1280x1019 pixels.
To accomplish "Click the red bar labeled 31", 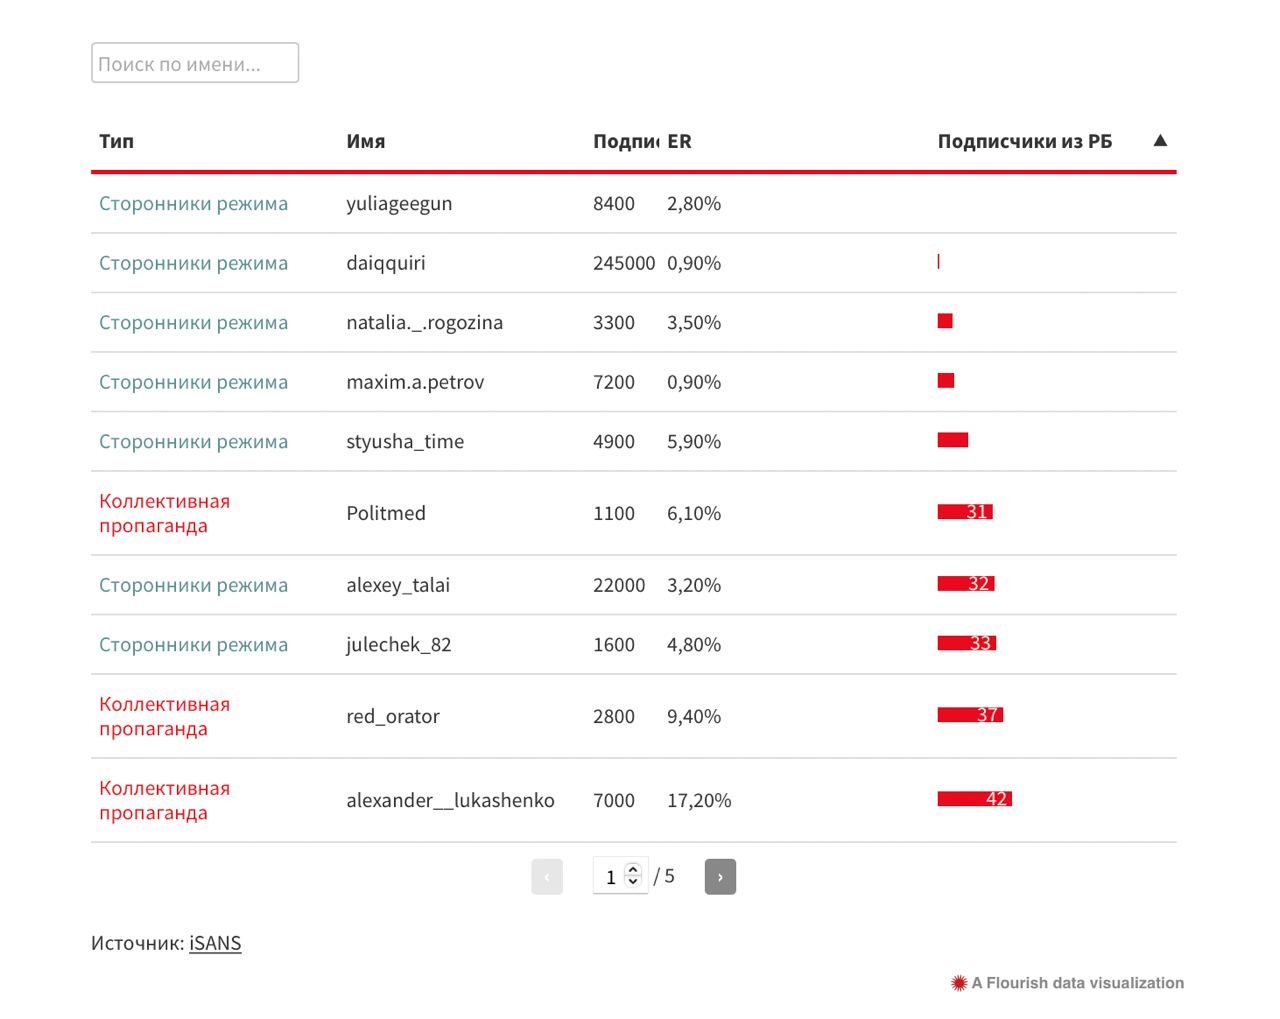I will click(965, 512).
